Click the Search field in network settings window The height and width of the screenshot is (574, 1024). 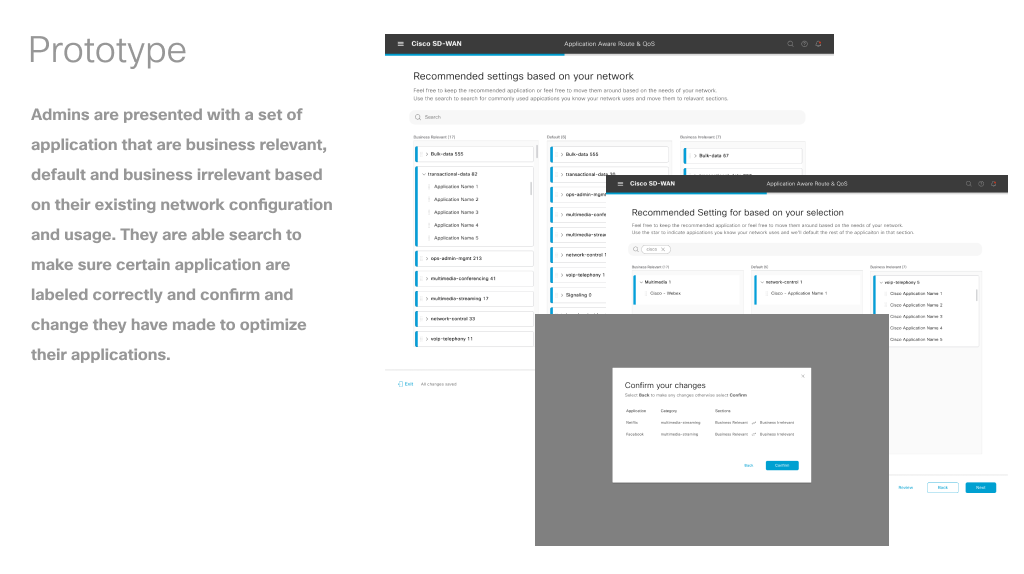click(x=607, y=118)
